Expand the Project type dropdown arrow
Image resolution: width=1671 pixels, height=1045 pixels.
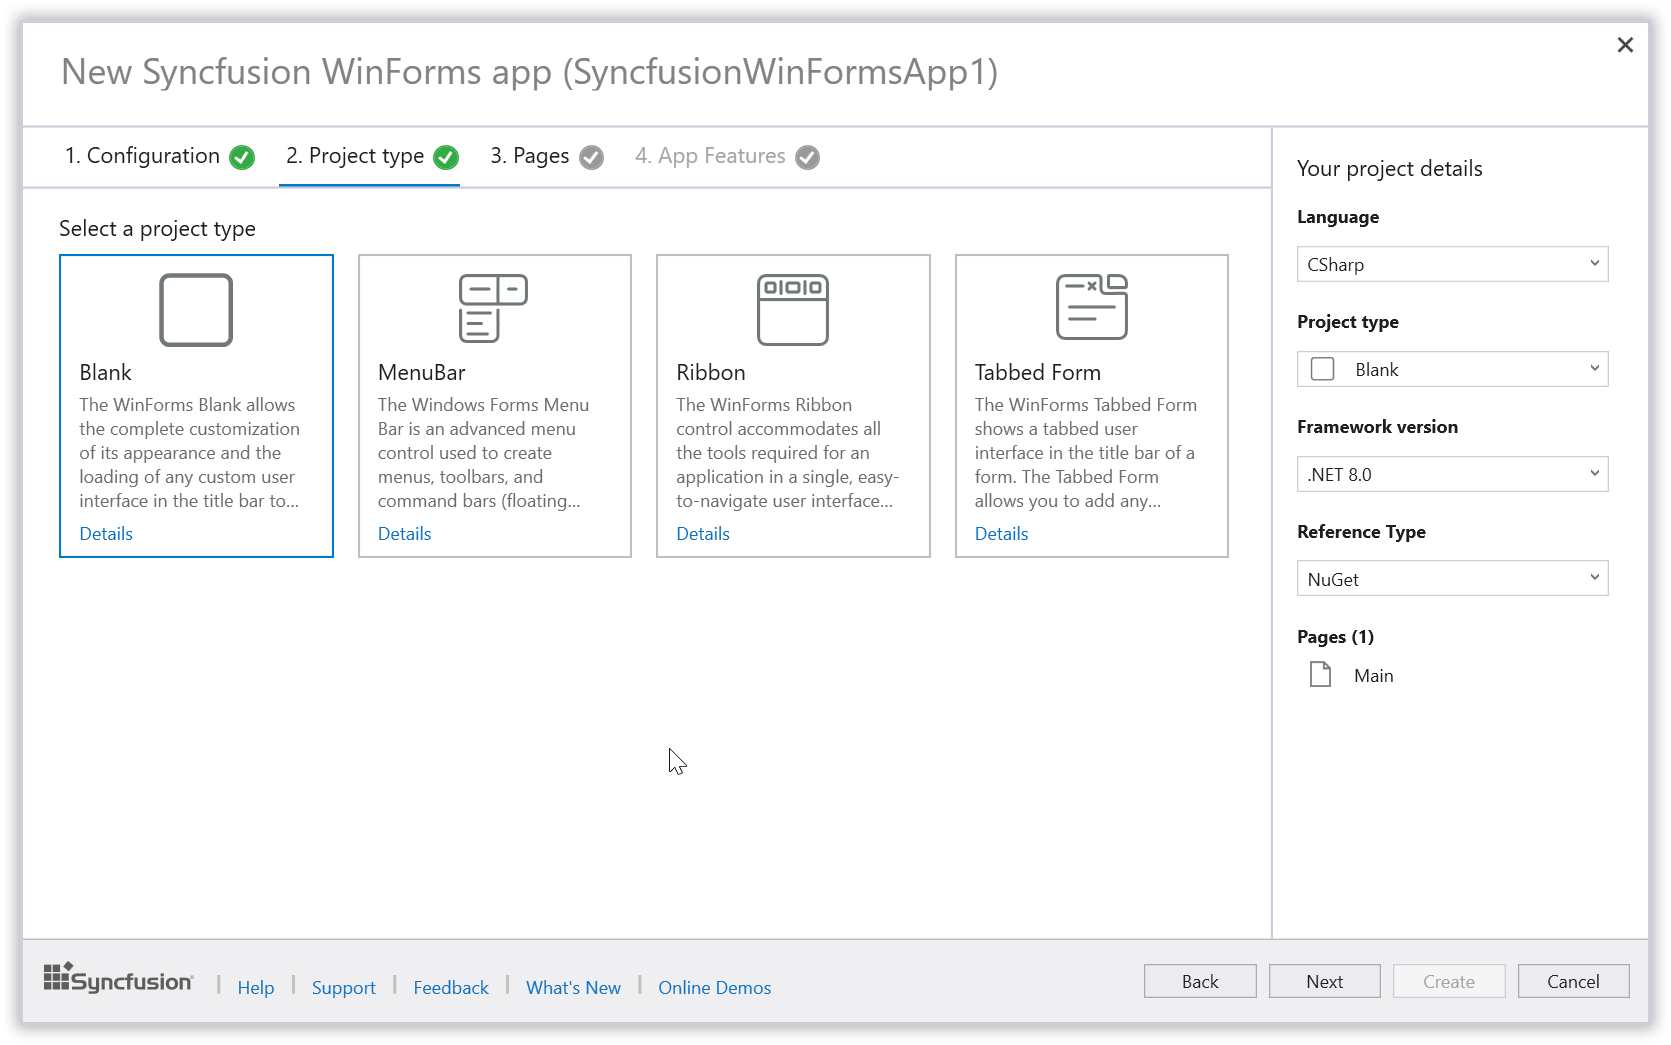[1594, 368]
